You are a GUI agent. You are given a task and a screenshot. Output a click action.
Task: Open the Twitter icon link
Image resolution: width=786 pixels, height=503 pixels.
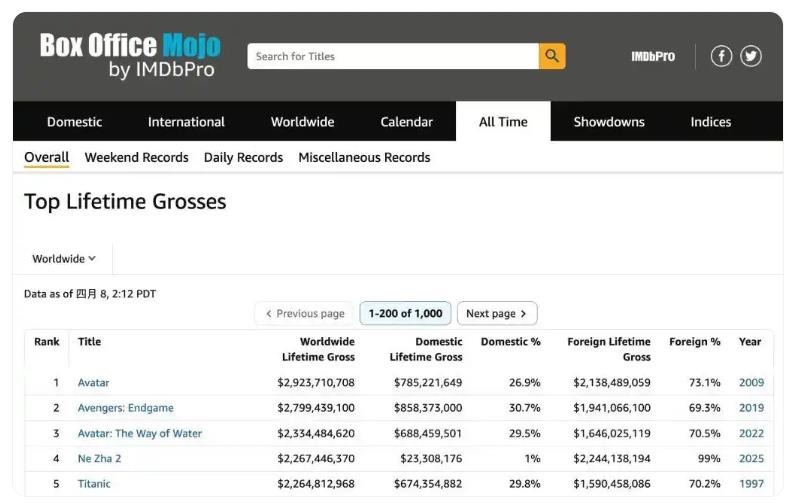(751, 56)
